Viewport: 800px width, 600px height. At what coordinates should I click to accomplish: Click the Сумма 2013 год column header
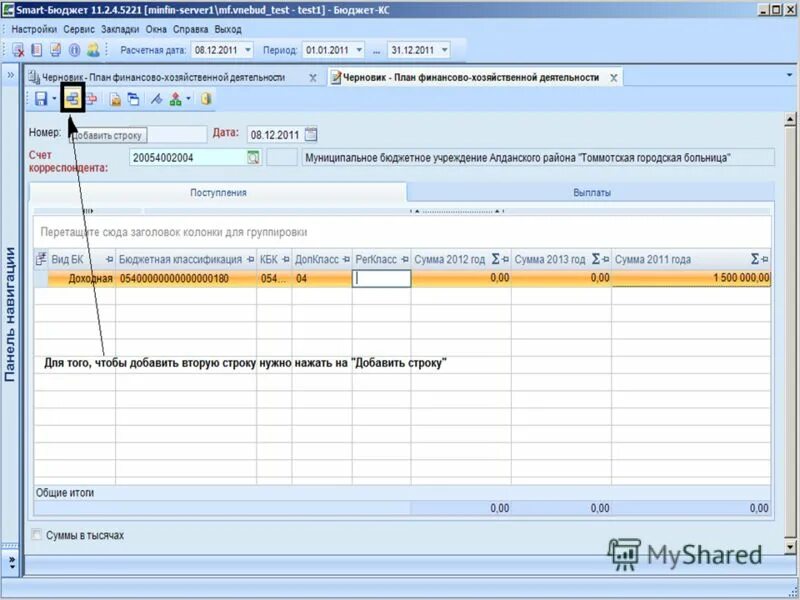click(561, 259)
